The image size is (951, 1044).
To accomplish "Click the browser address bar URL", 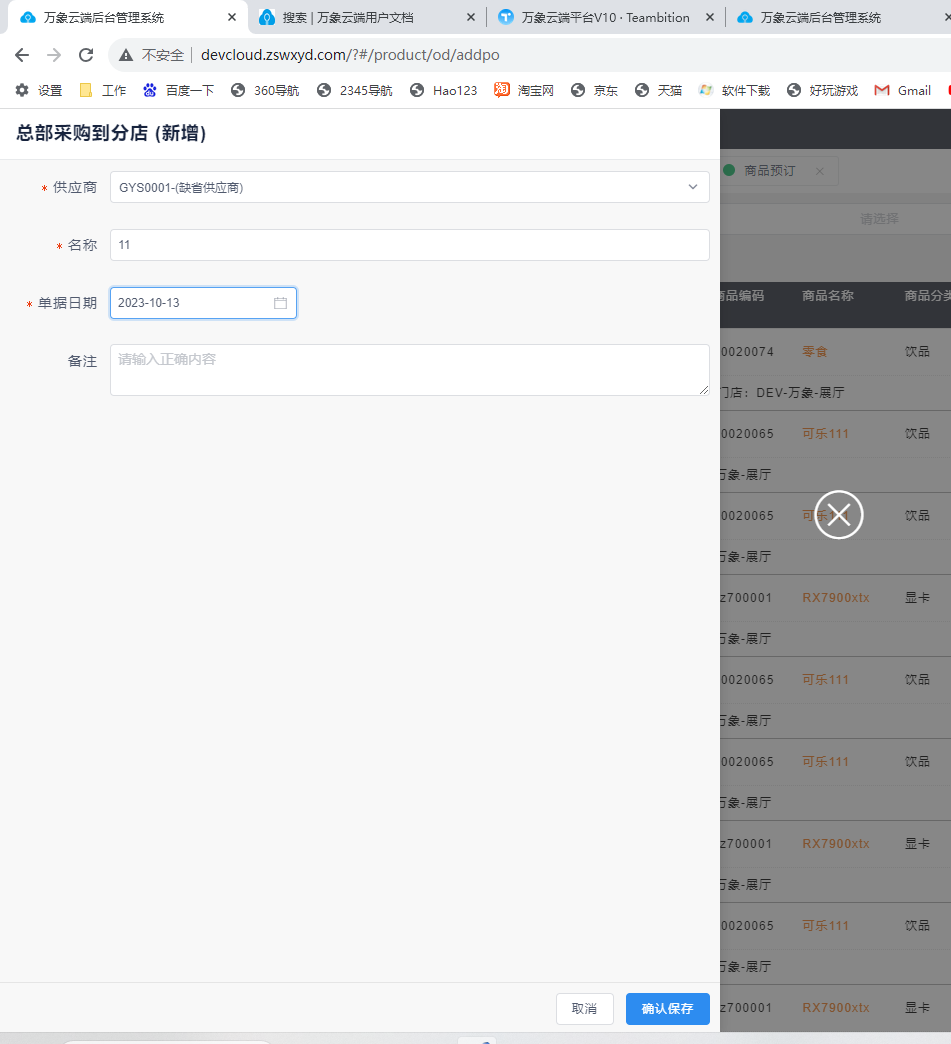I will click(350, 55).
